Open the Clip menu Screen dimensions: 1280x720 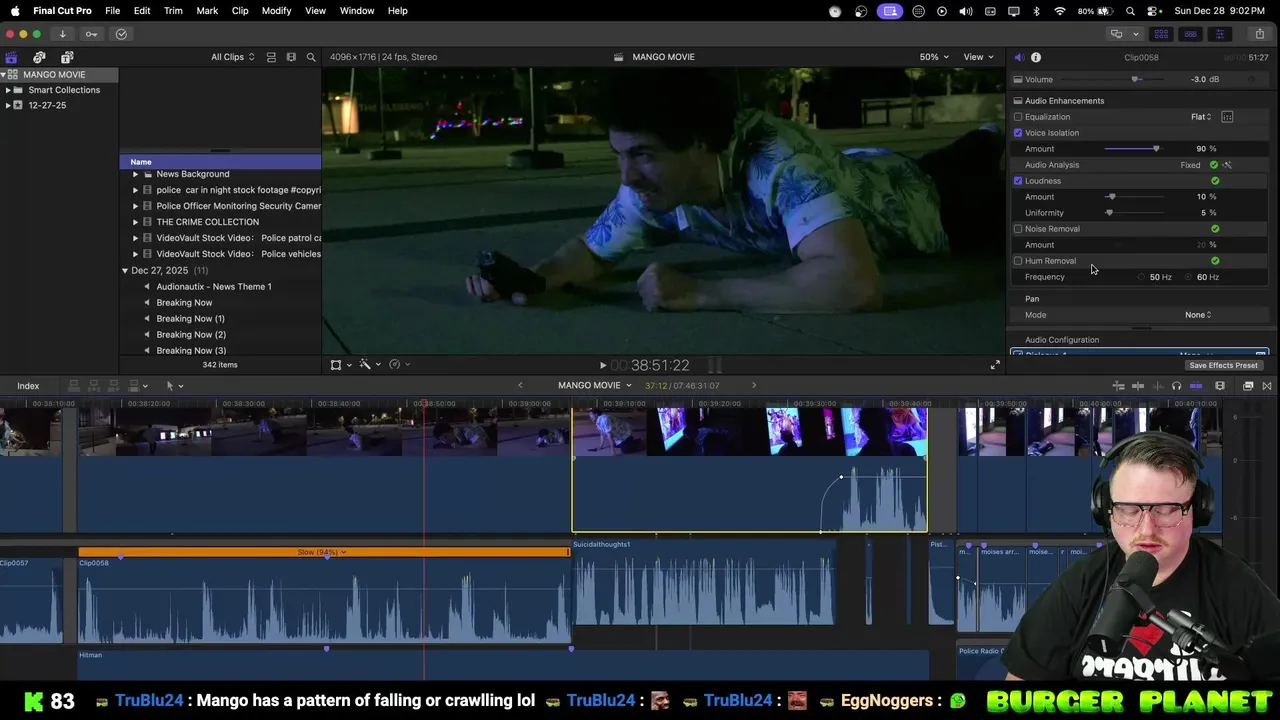pos(240,11)
